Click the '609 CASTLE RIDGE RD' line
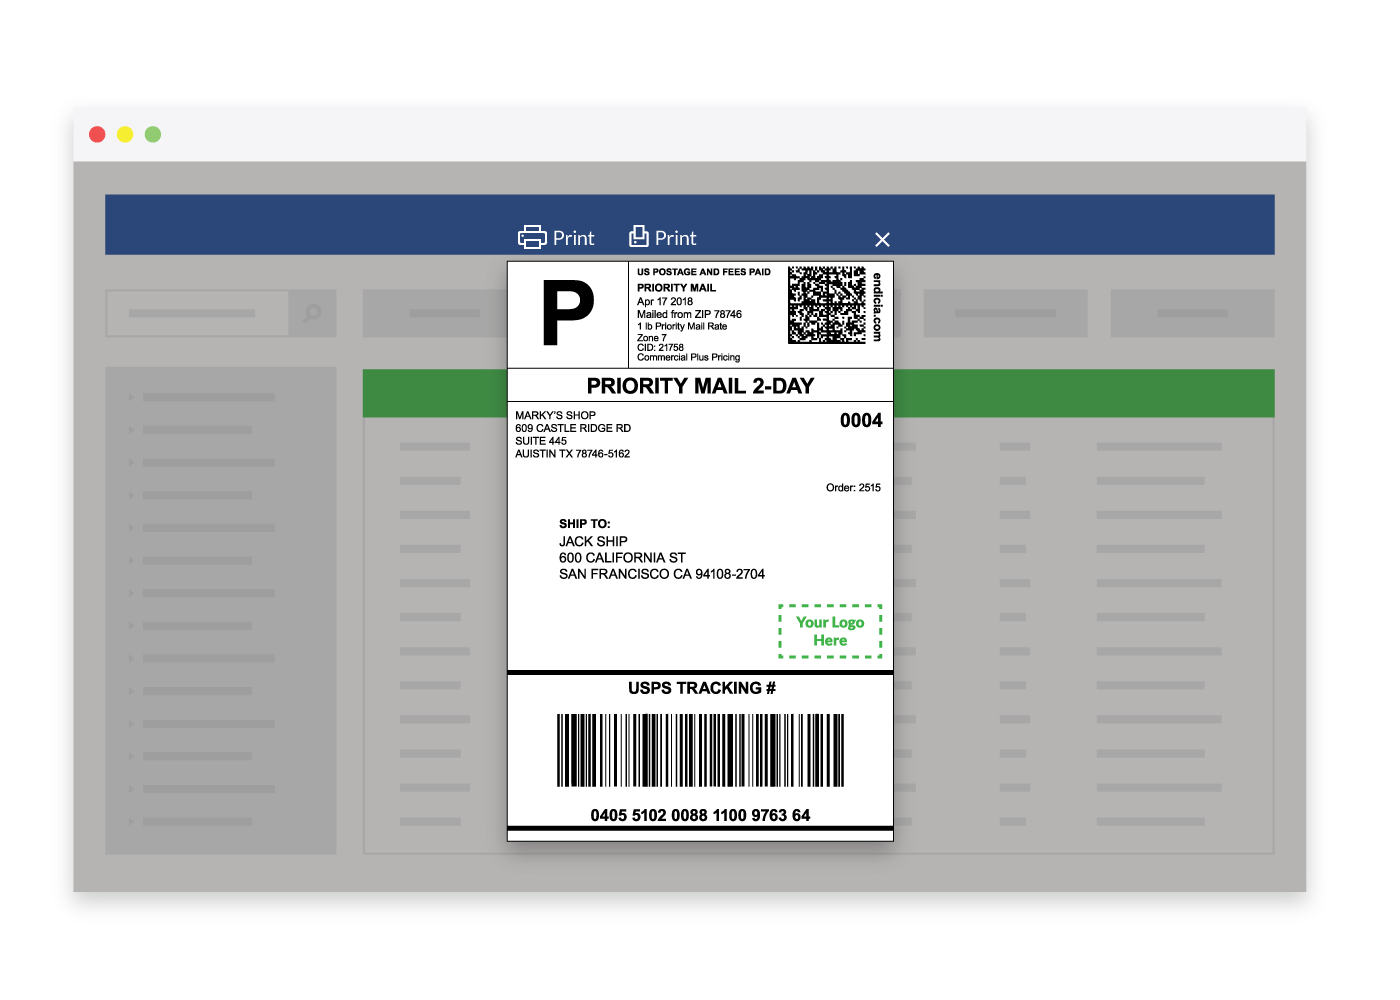This screenshot has height=1000, width=1400. (573, 428)
